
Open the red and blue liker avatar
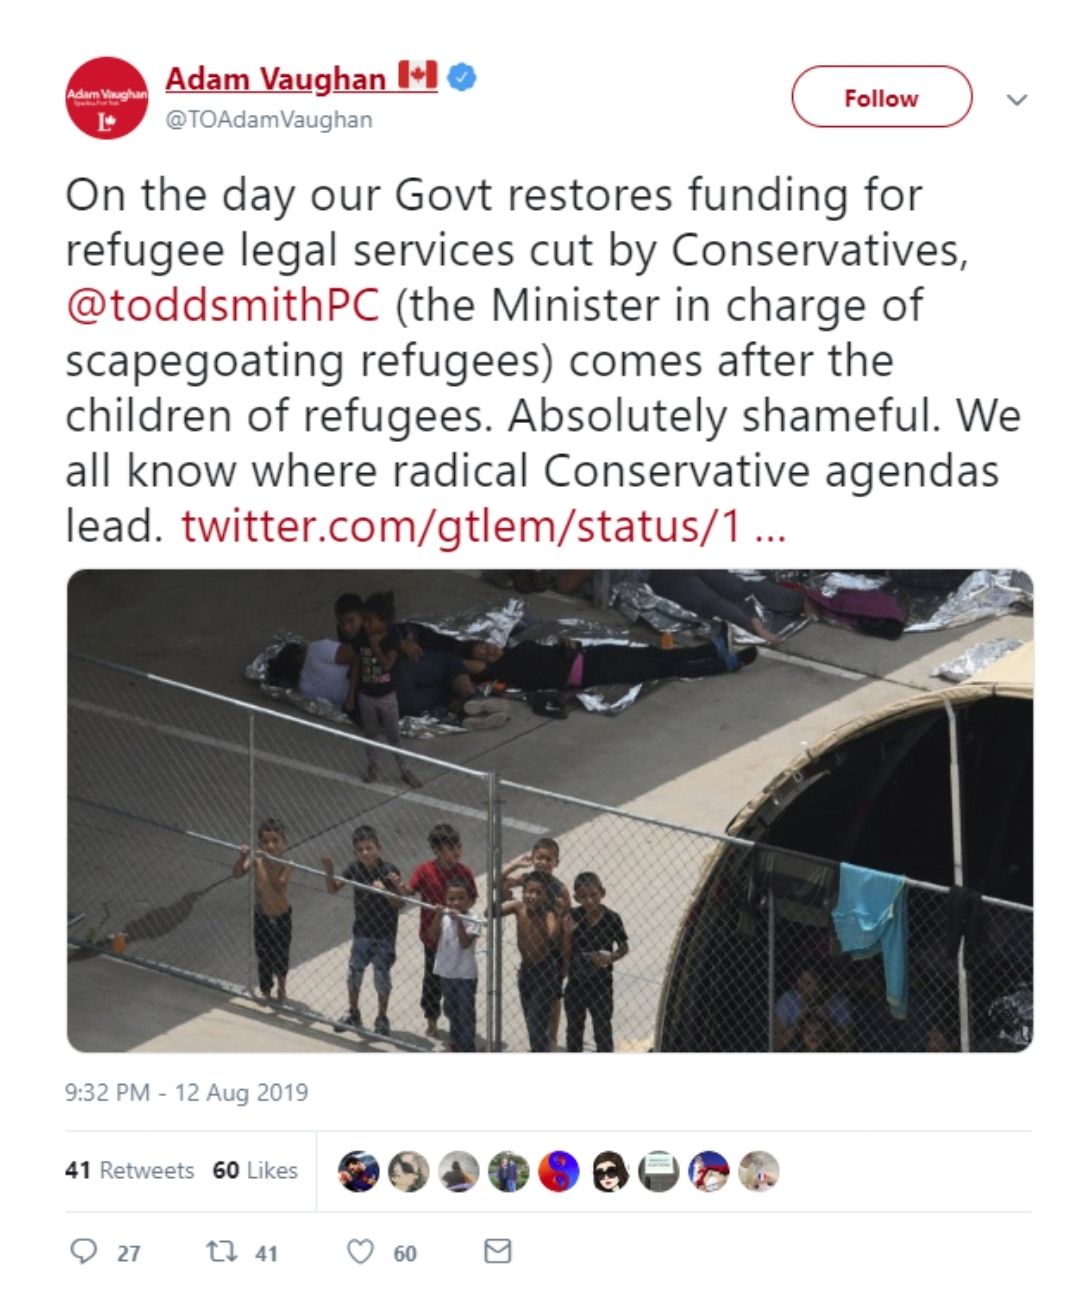(559, 1171)
